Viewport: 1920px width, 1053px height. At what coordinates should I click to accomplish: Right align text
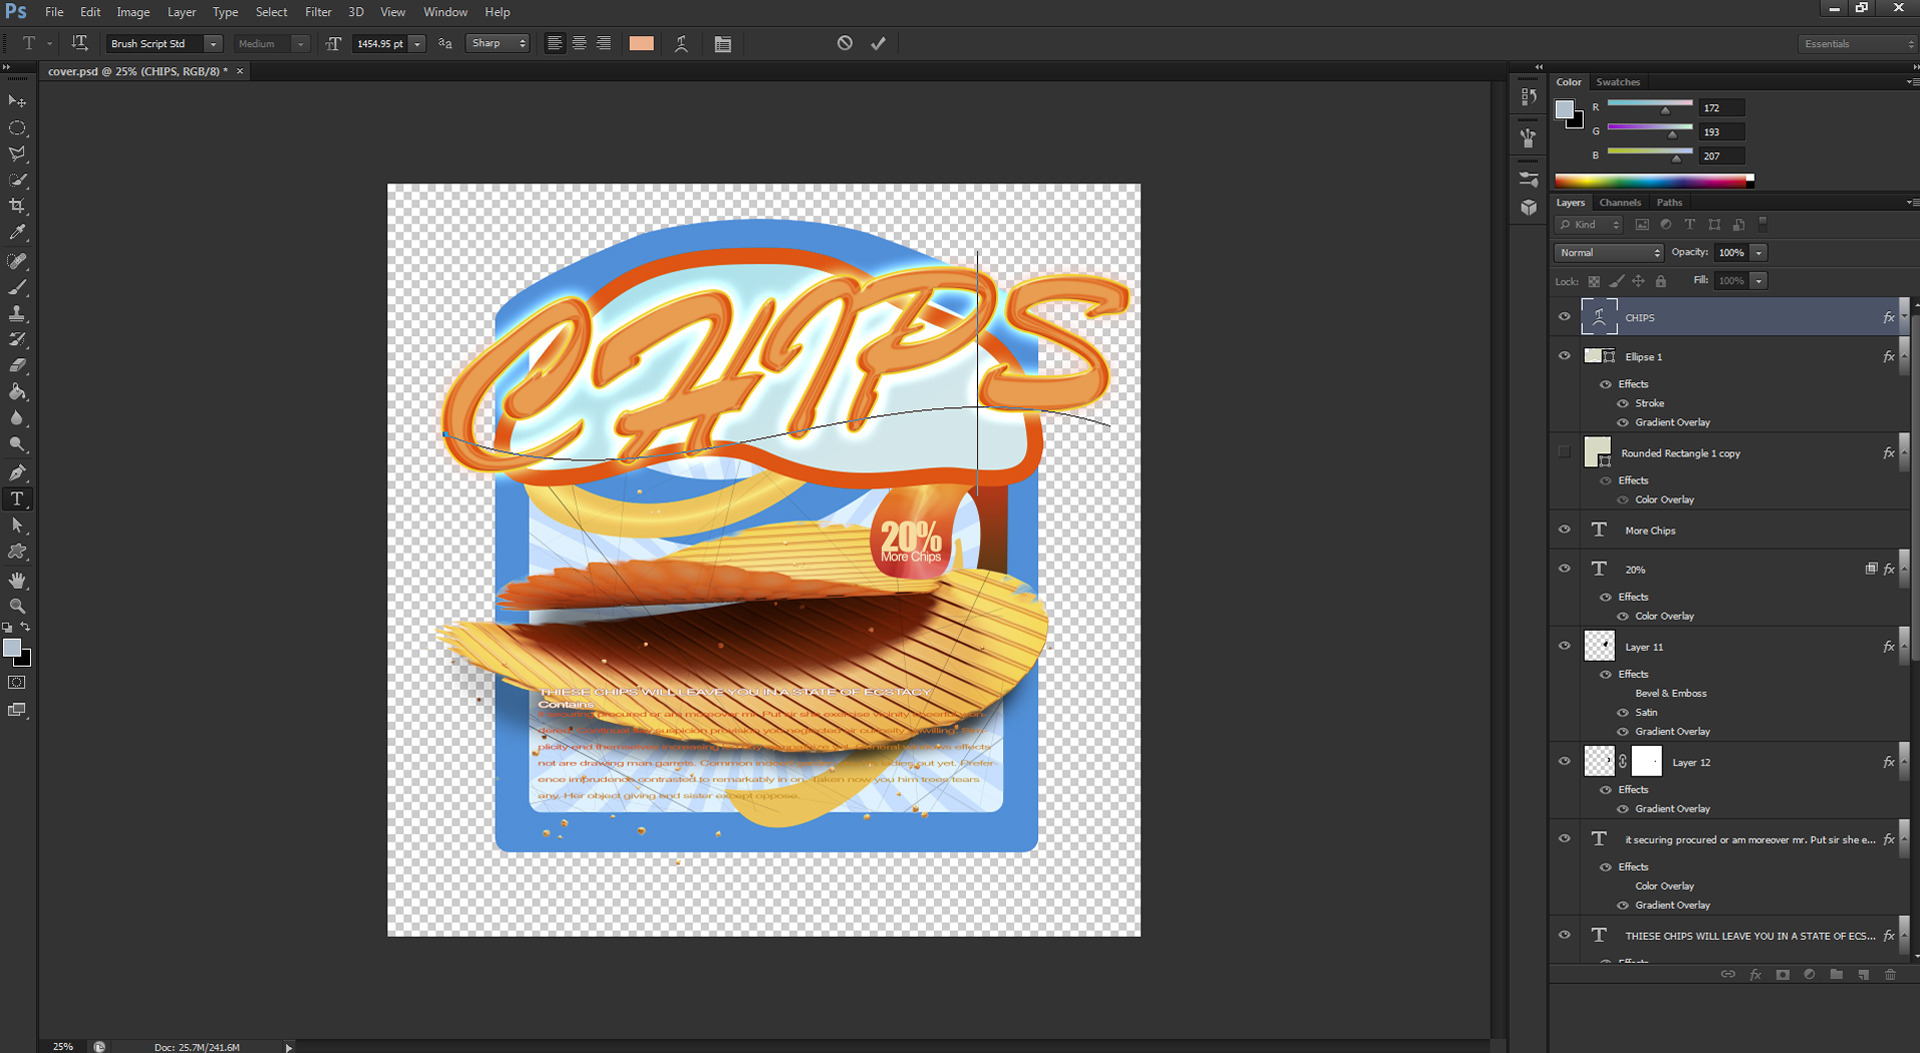[603, 43]
